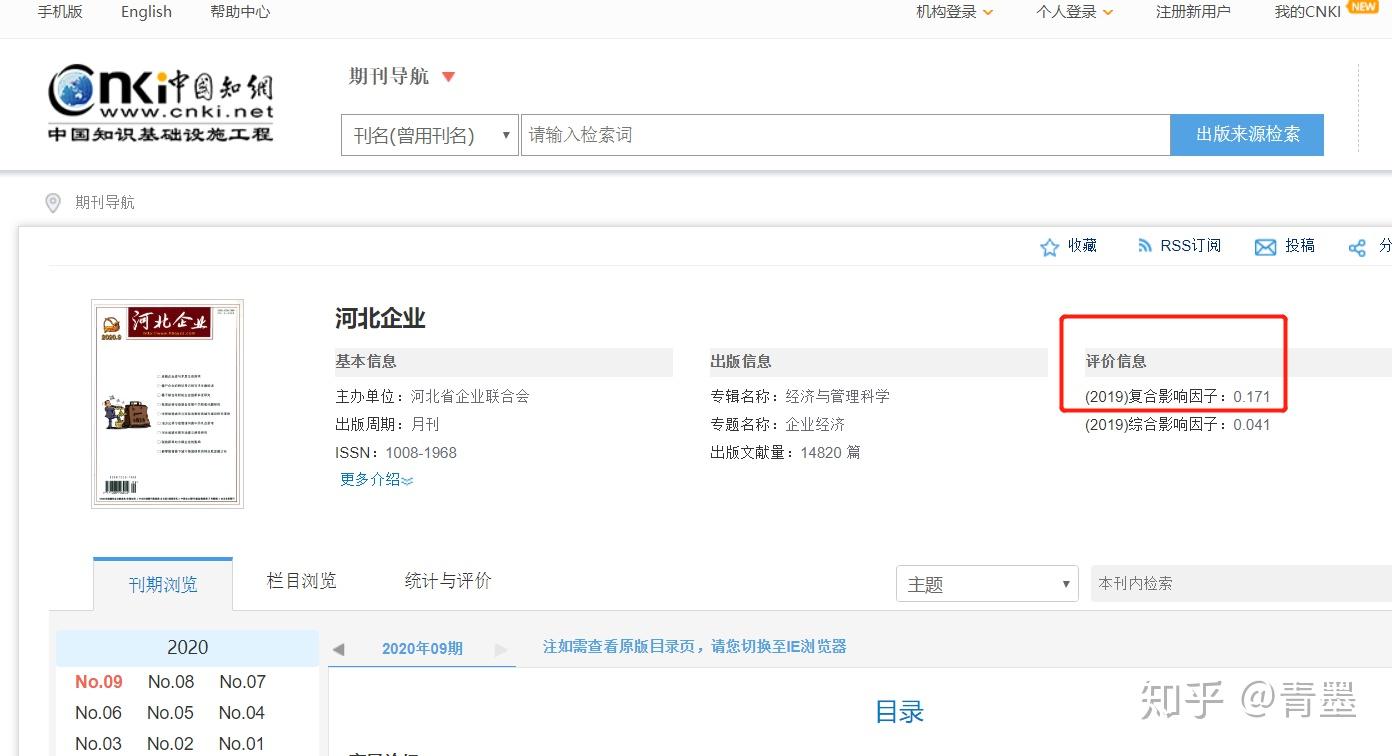Click 注册新用户
The height and width of the screenshot is (756, 1392).
tap(1193, 12)
